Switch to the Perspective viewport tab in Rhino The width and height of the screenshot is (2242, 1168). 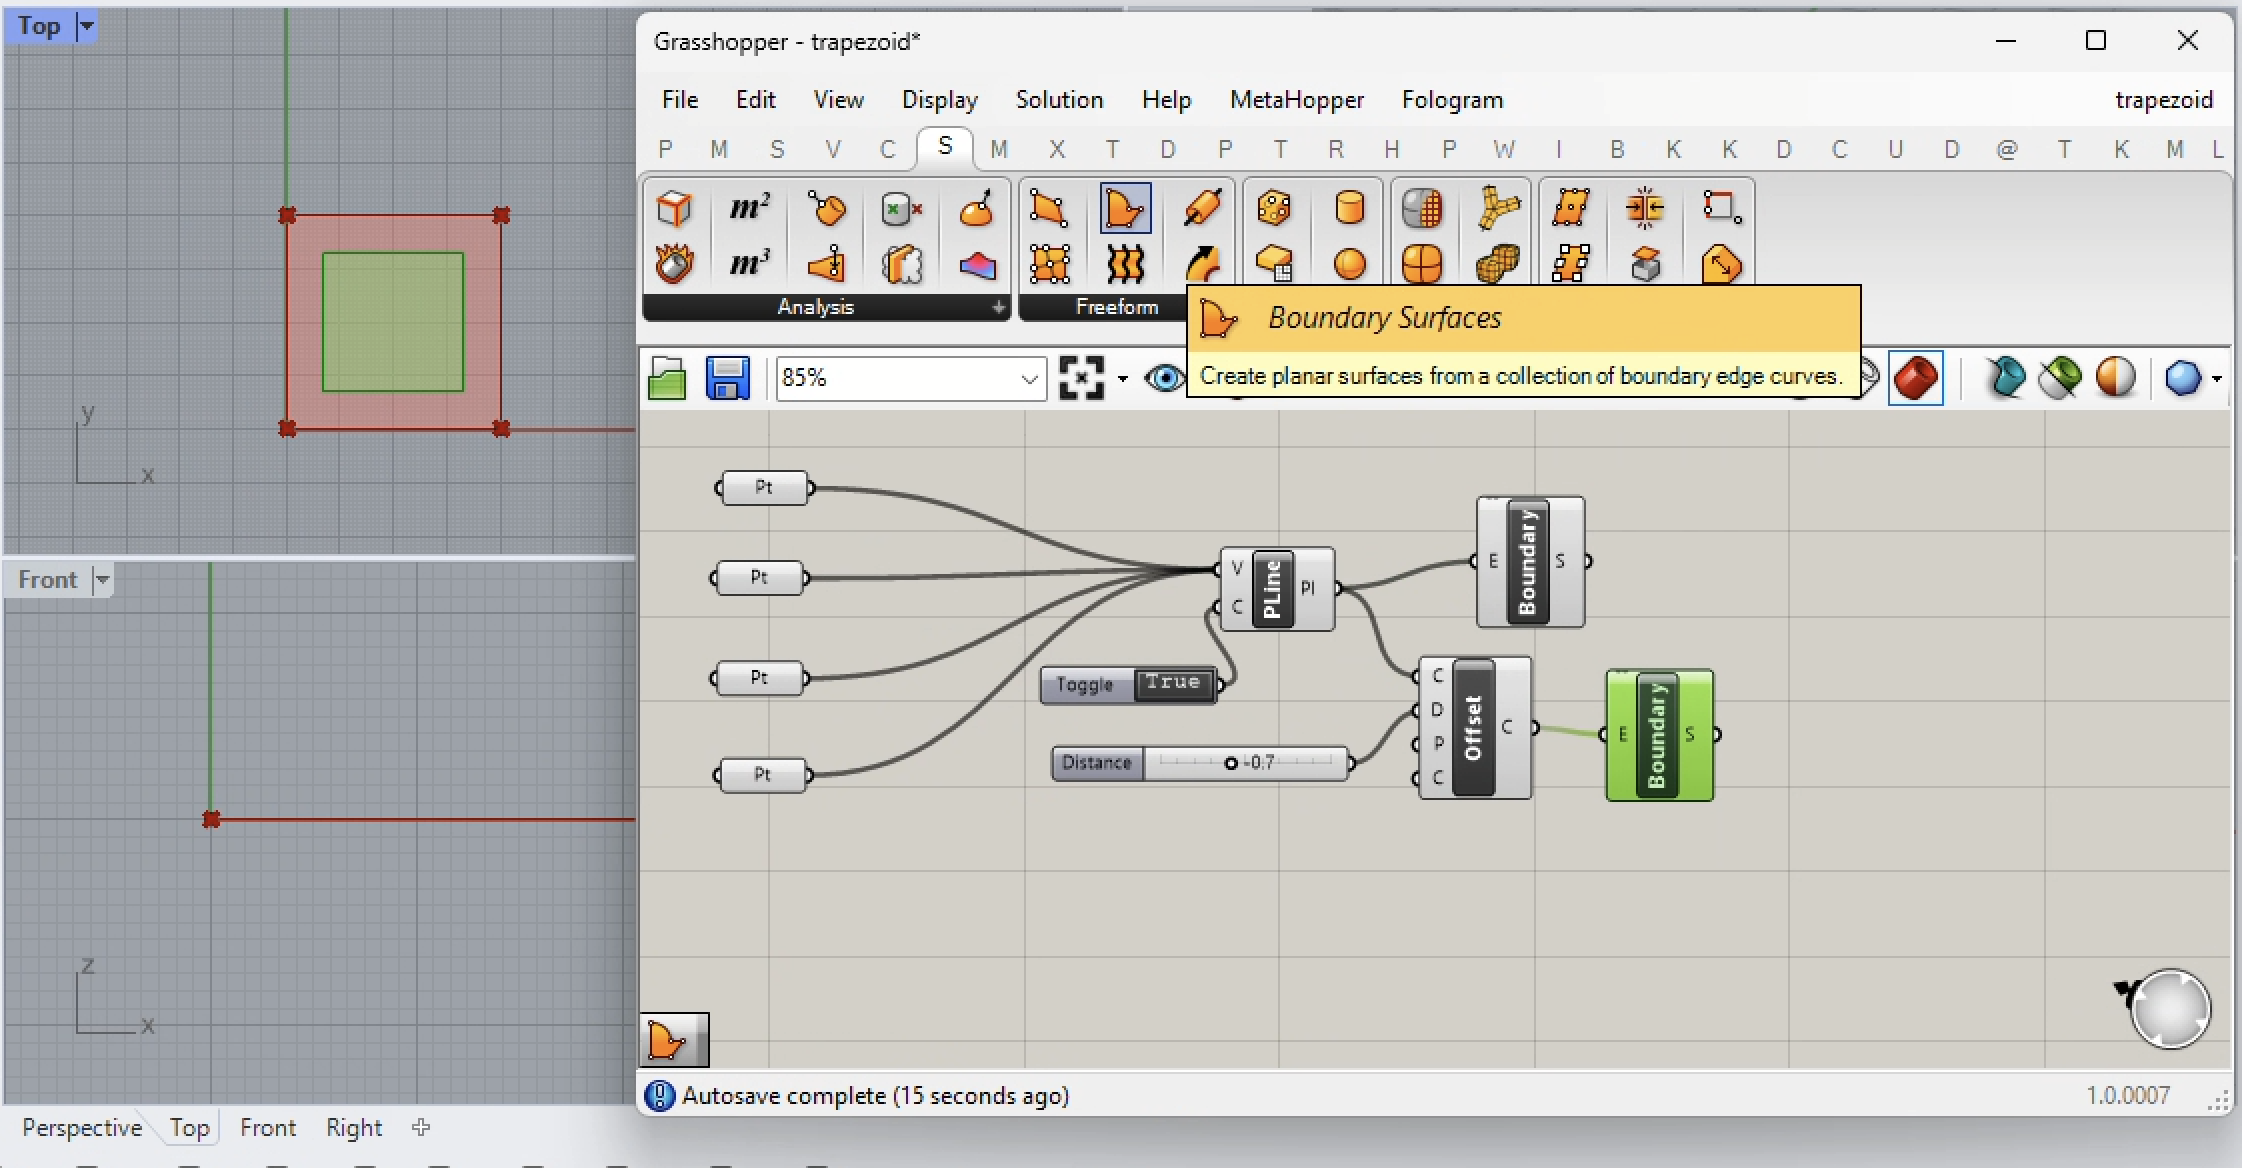click(82, 1128)
